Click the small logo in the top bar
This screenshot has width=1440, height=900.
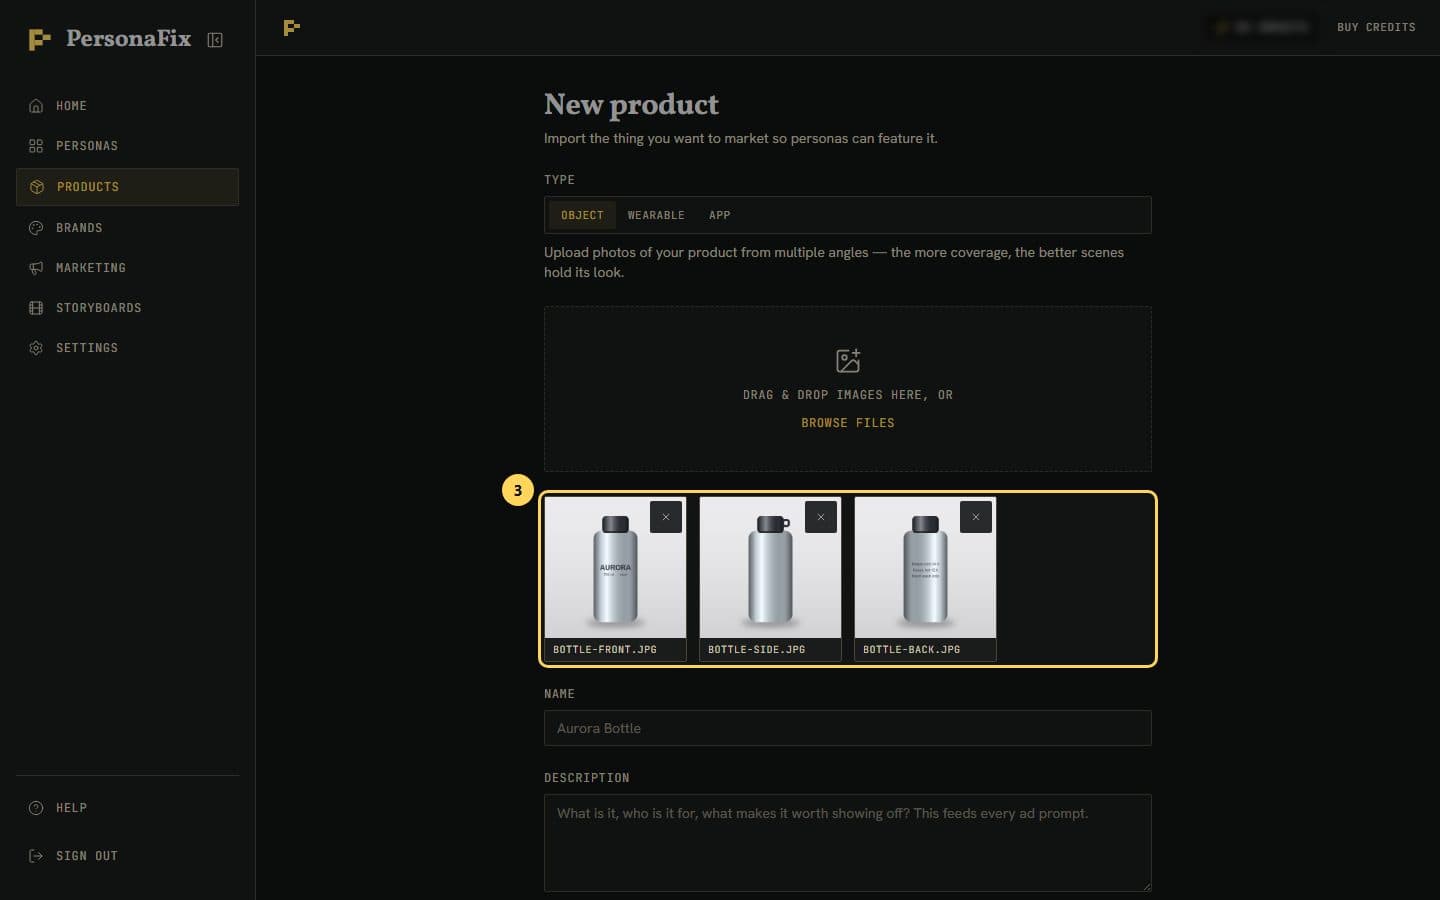coord(292,28)
